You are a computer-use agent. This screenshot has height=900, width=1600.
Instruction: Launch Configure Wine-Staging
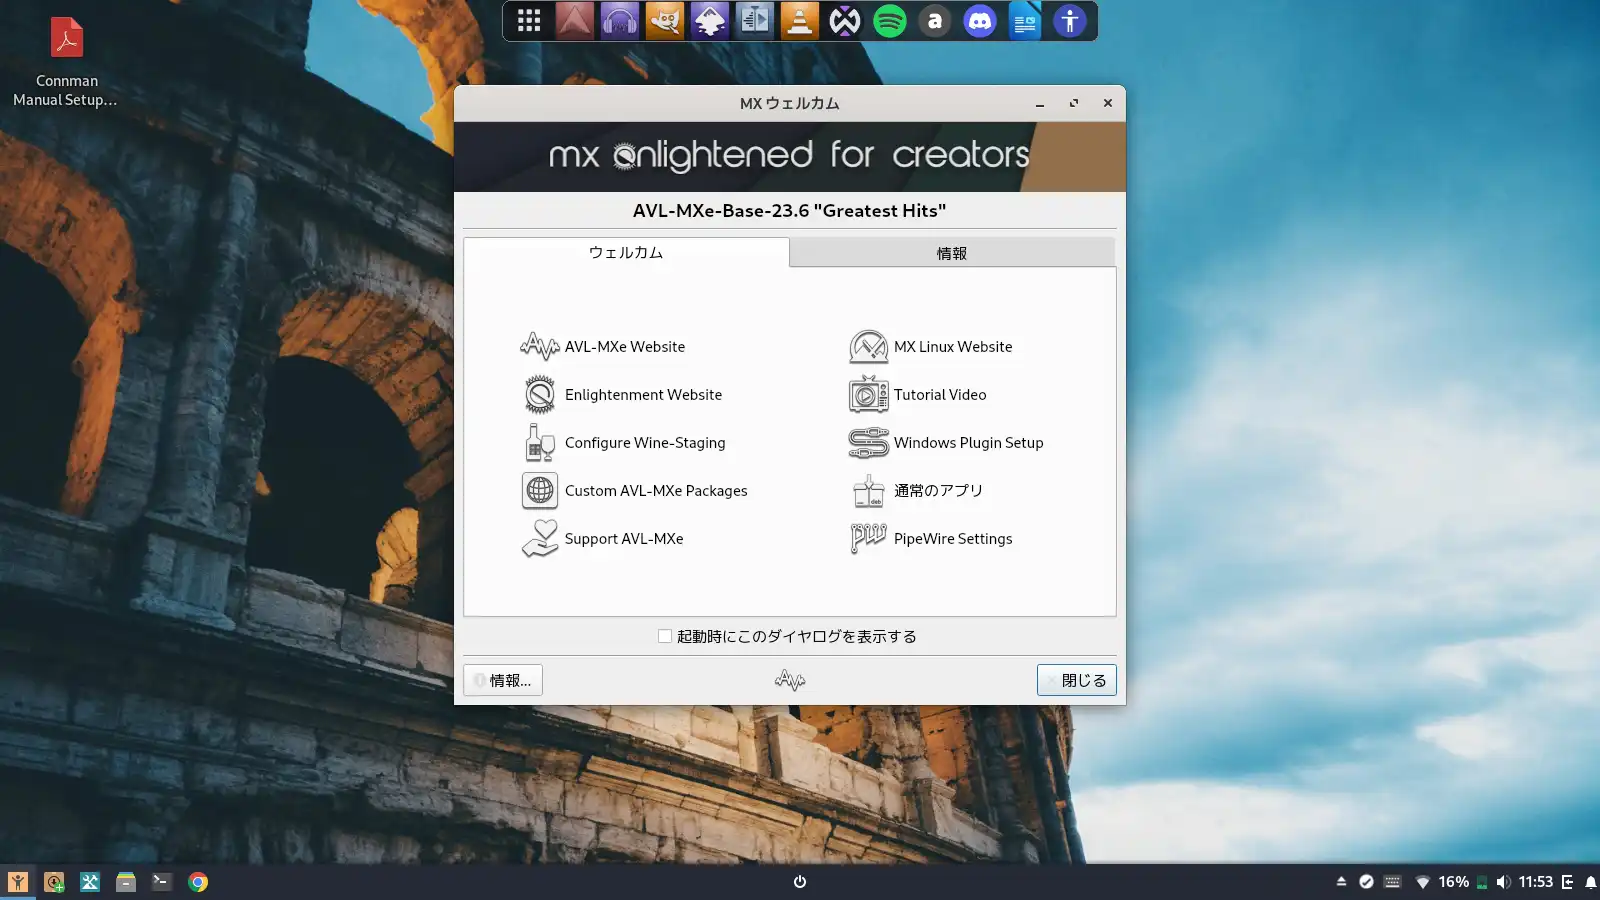tap(623, 443)
